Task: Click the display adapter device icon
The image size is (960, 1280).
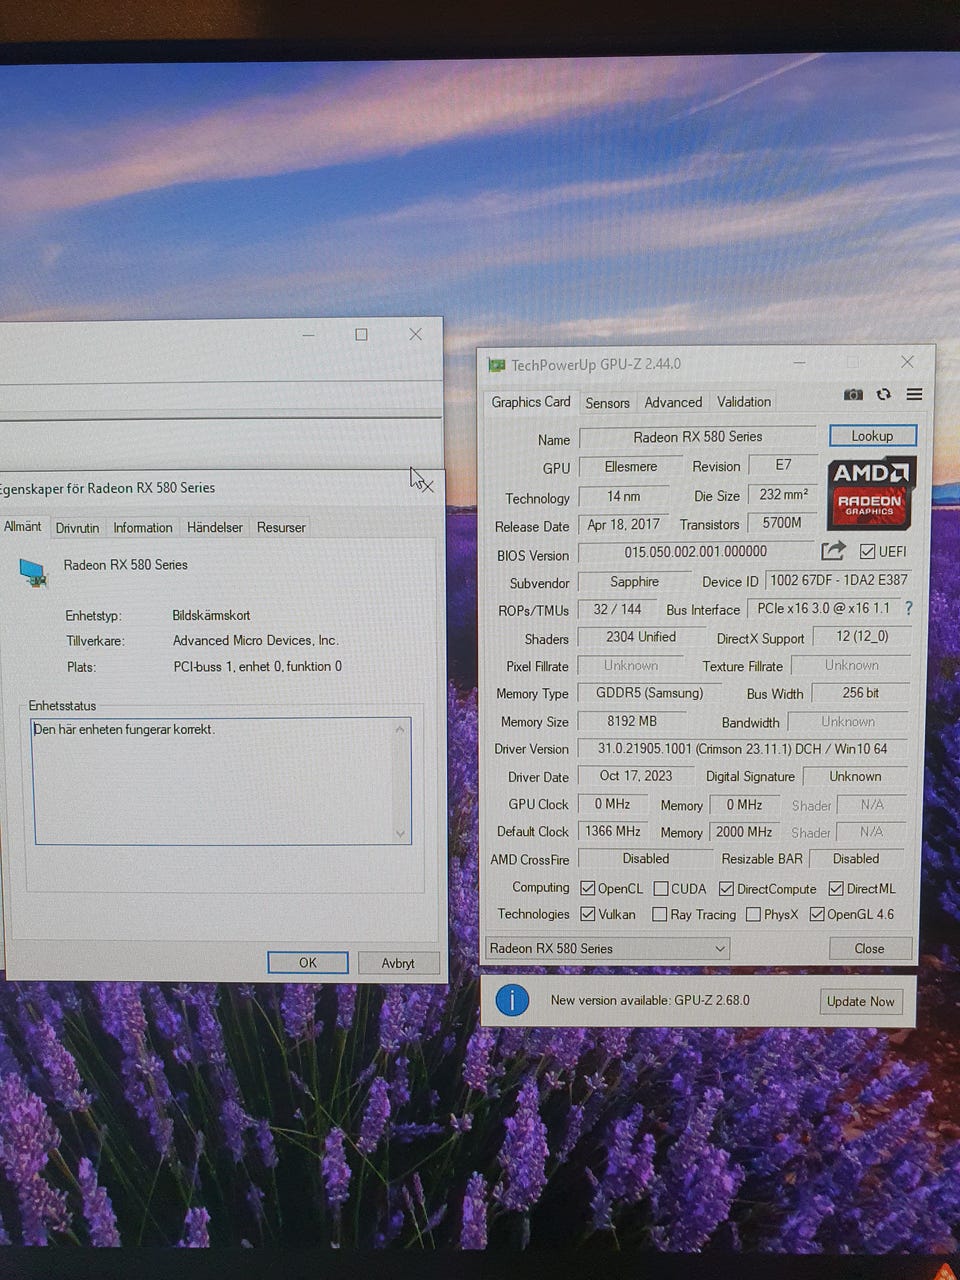Action: pyautogui.click(x=33, y=573)
